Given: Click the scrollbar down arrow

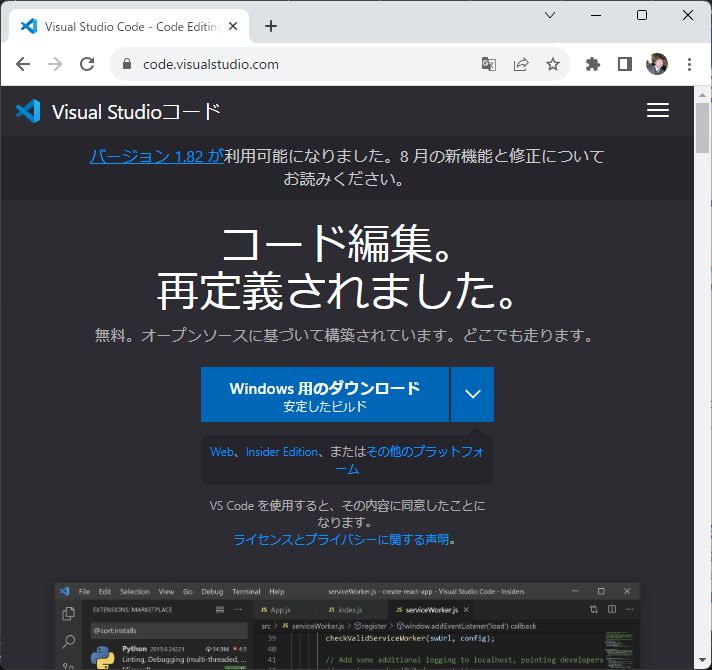Looking at the screenshot, I should coord(702,660).
